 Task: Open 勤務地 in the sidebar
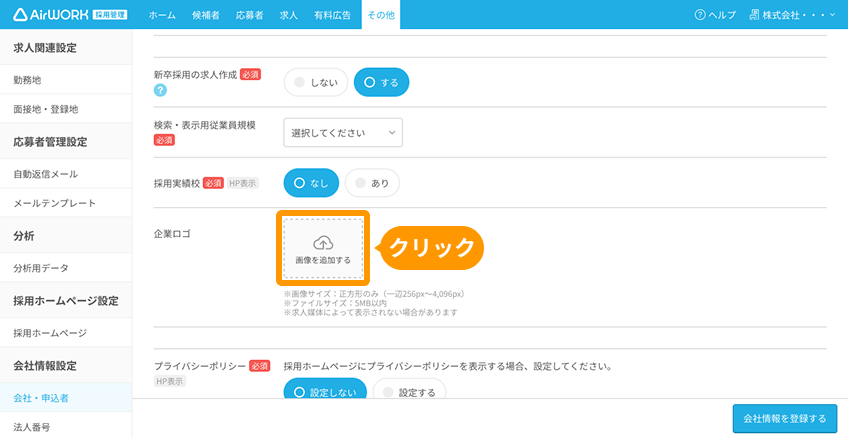click(x=66, y=79)
